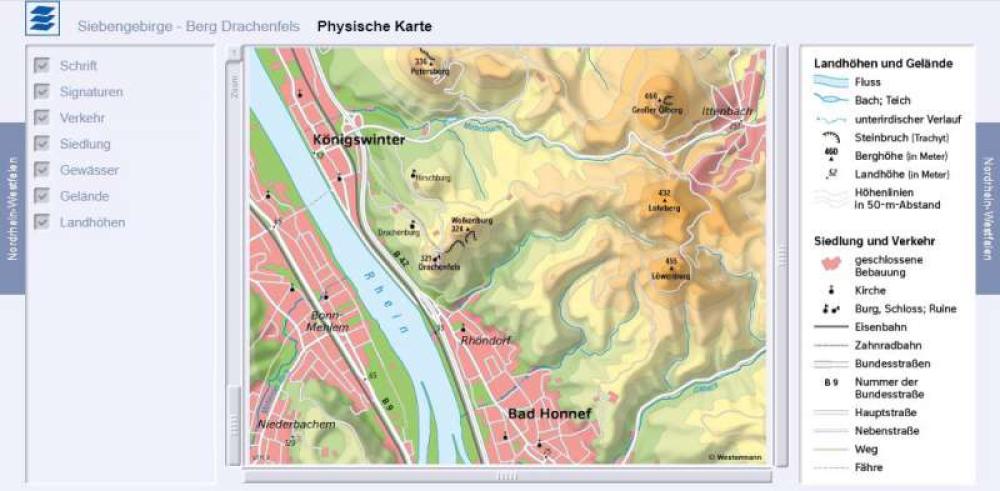Click the Landhöhen und Gelände legend heading
The height and width of the screenshot is (491, 1000).
point(883,63)
